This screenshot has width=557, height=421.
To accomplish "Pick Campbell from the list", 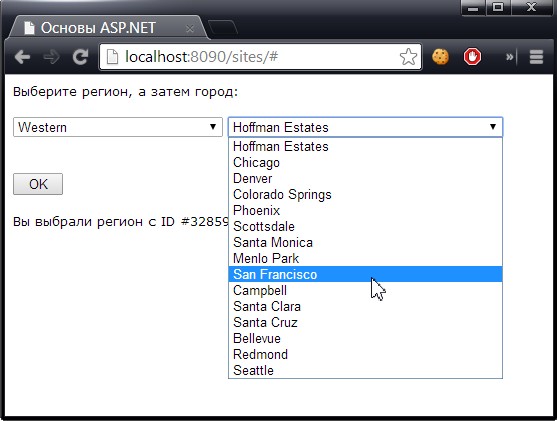I will click(365, 290).
